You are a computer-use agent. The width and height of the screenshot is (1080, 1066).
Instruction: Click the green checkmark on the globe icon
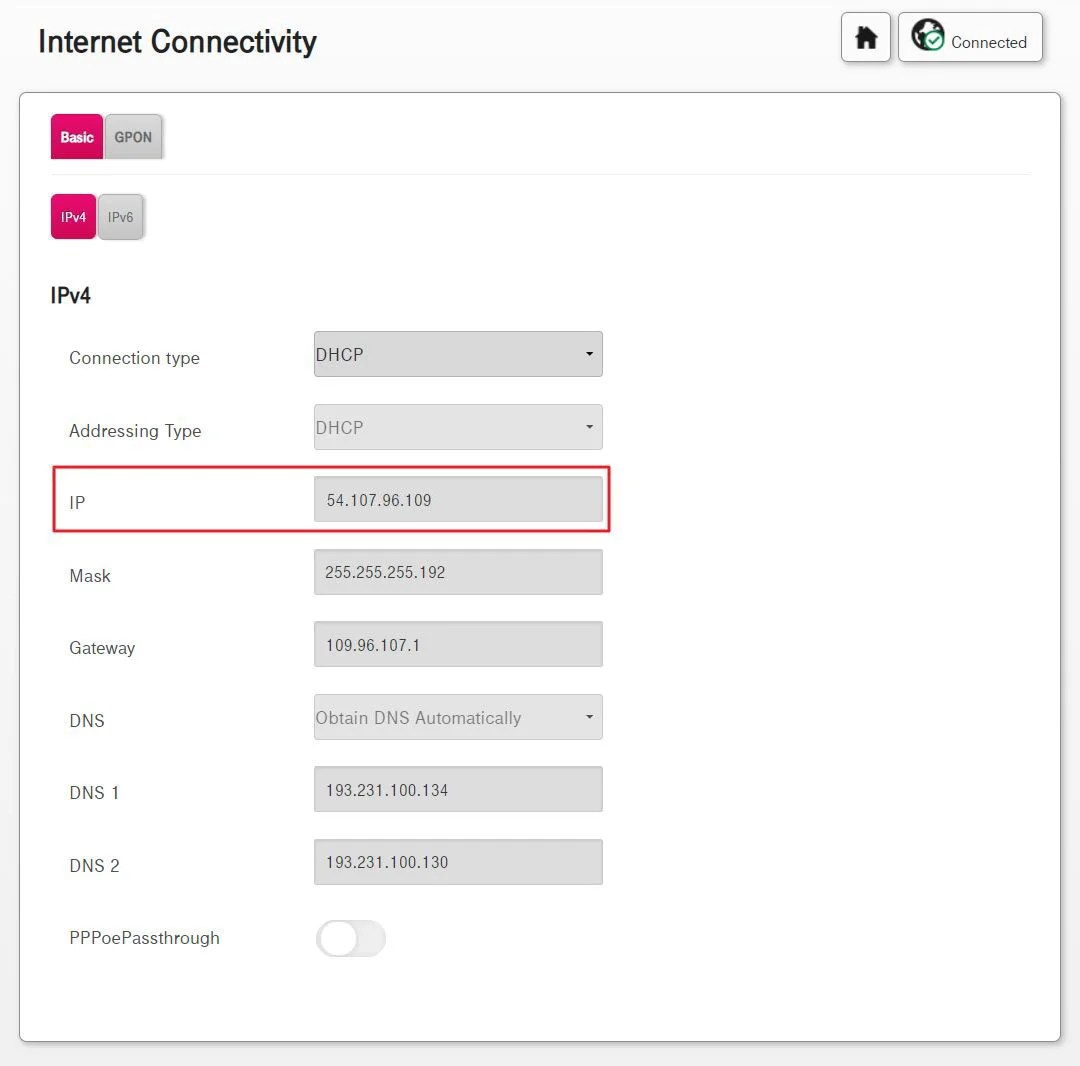tap(935, 40)
